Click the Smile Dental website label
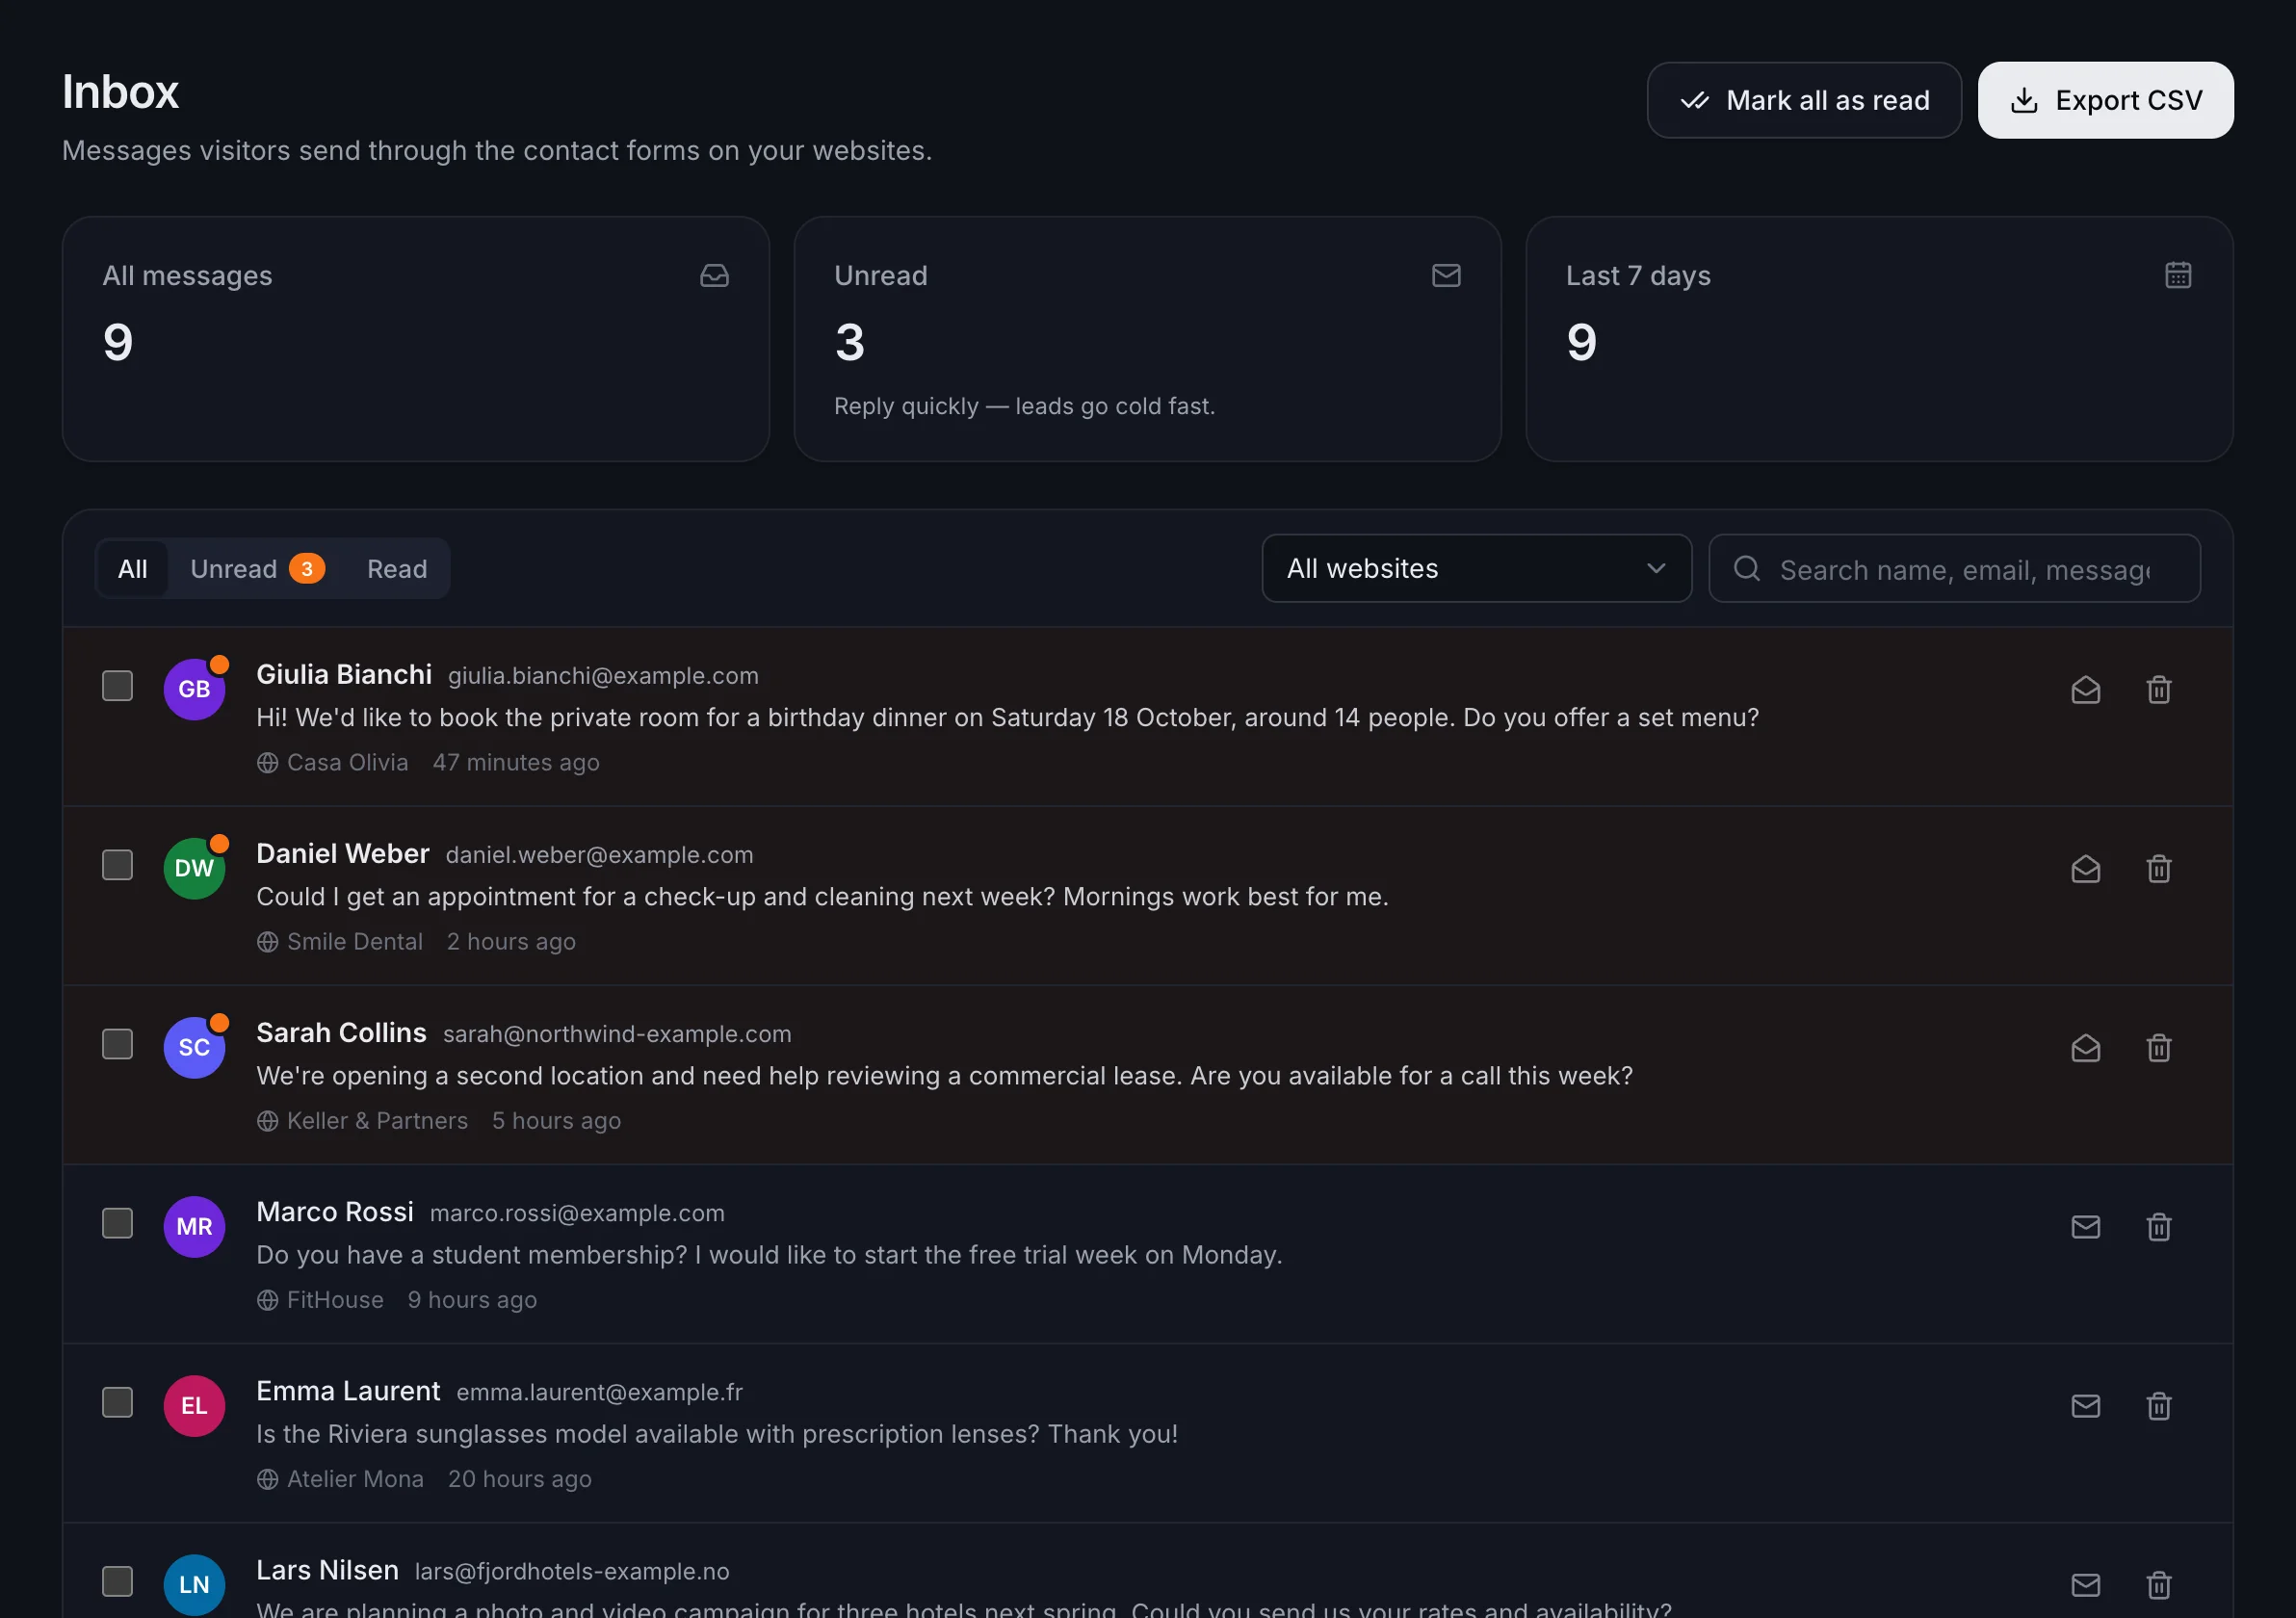 [x=355, y=942]
